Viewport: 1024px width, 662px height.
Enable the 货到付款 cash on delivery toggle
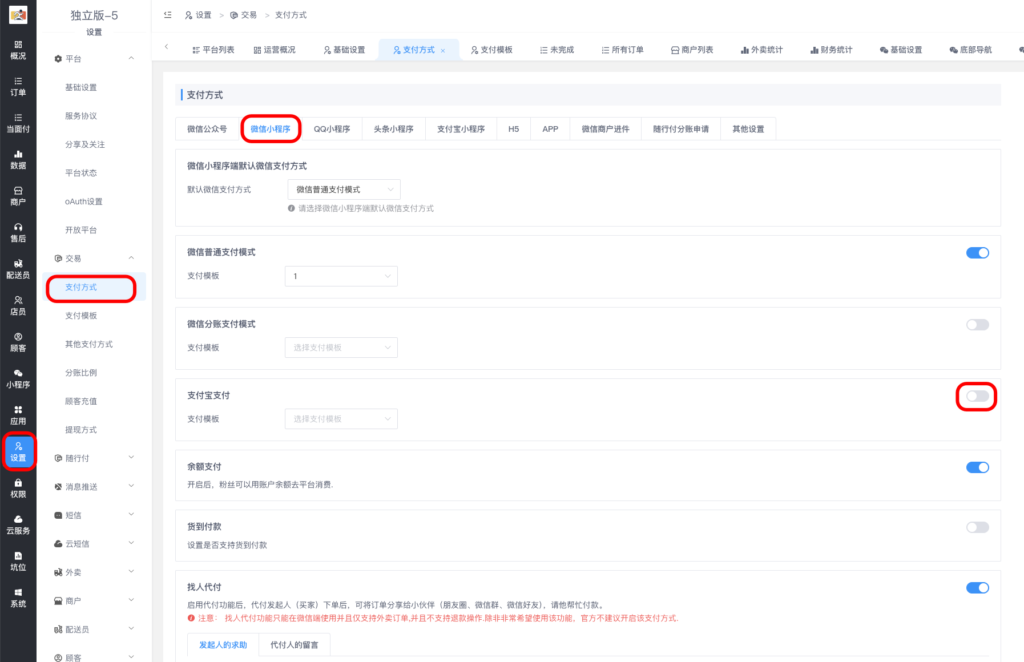click(x=976, y=527)
